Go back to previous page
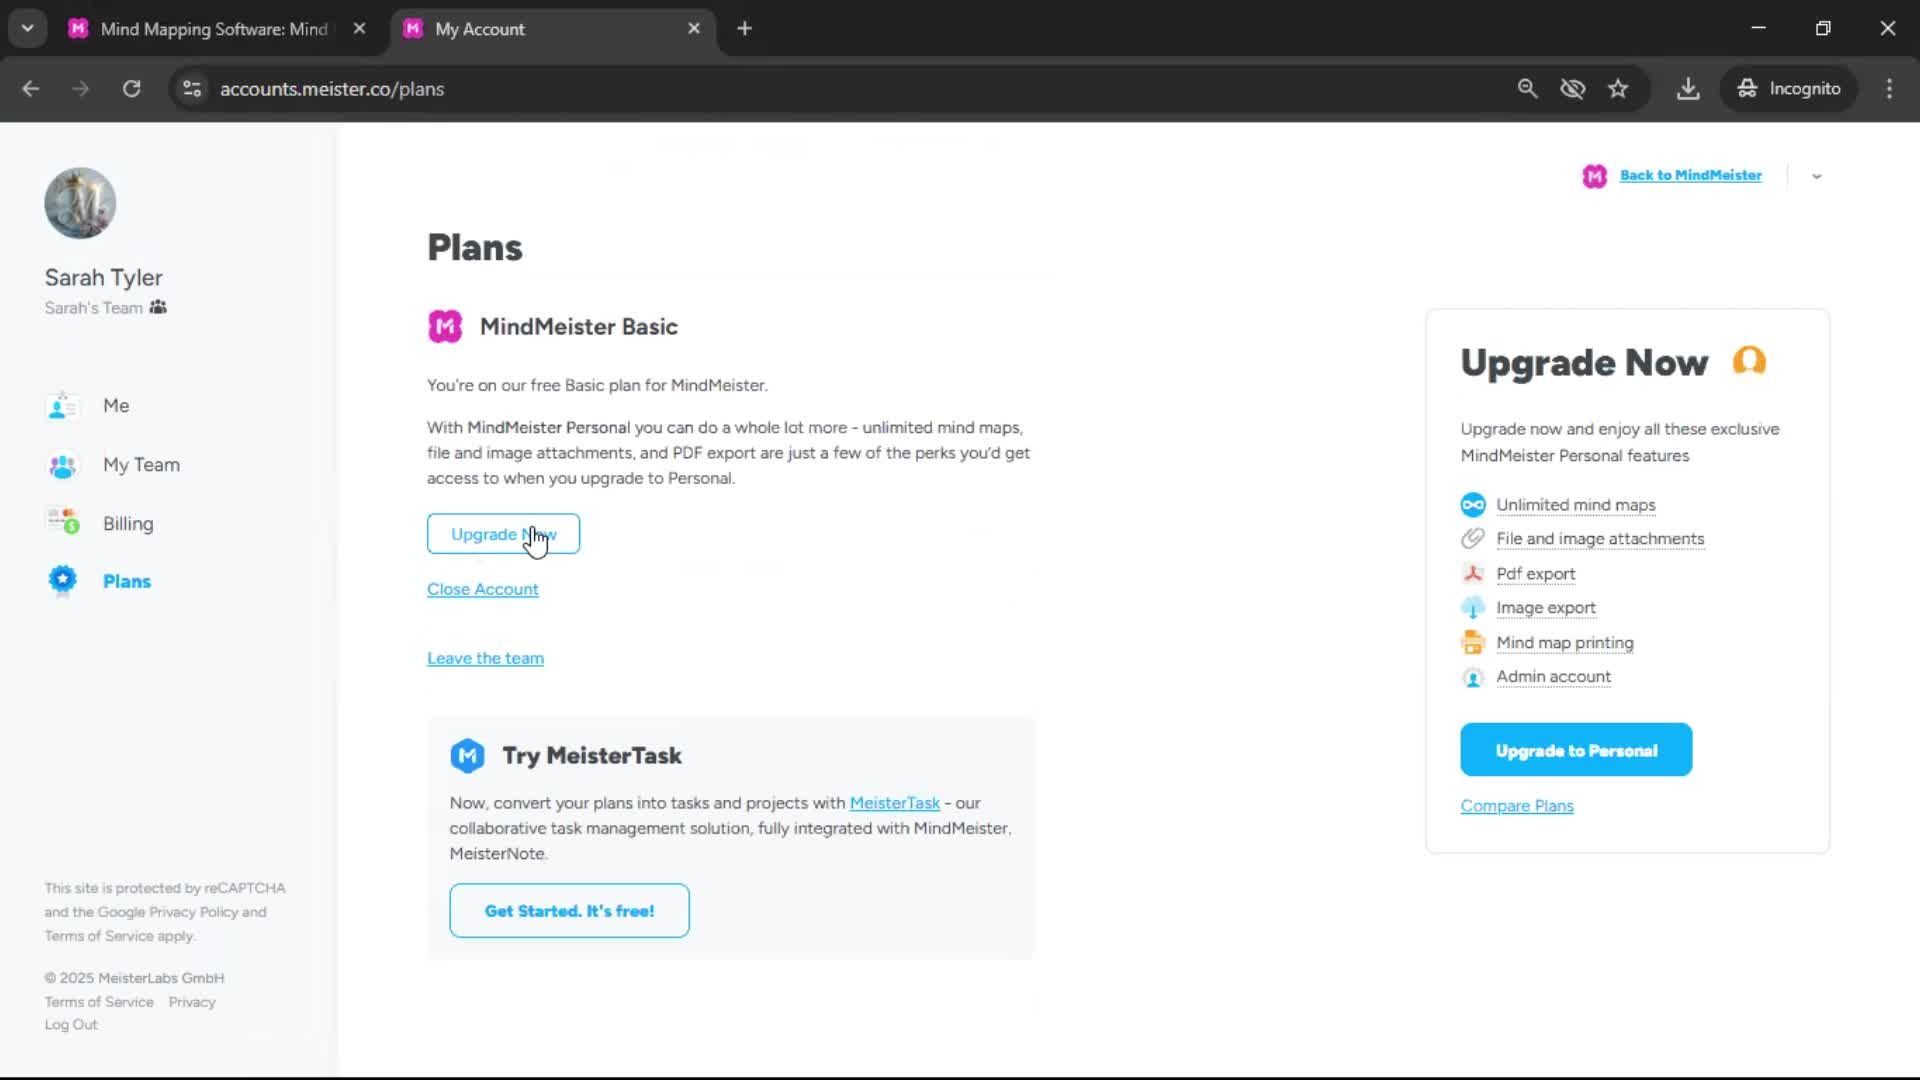 pos(31,89)
